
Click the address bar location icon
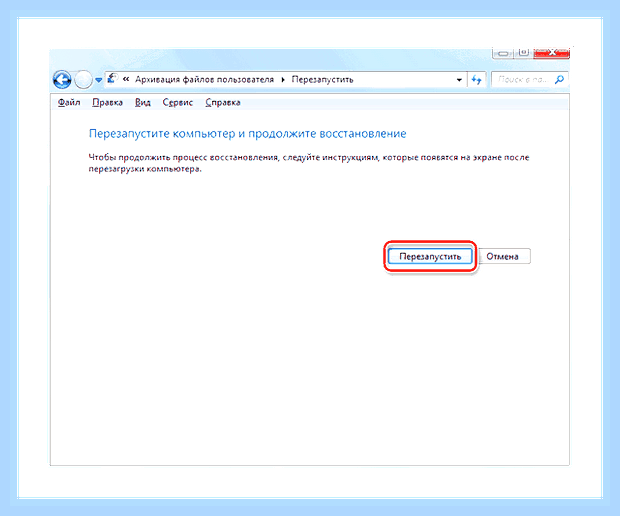pyautogui.click(x=113, y=78)
